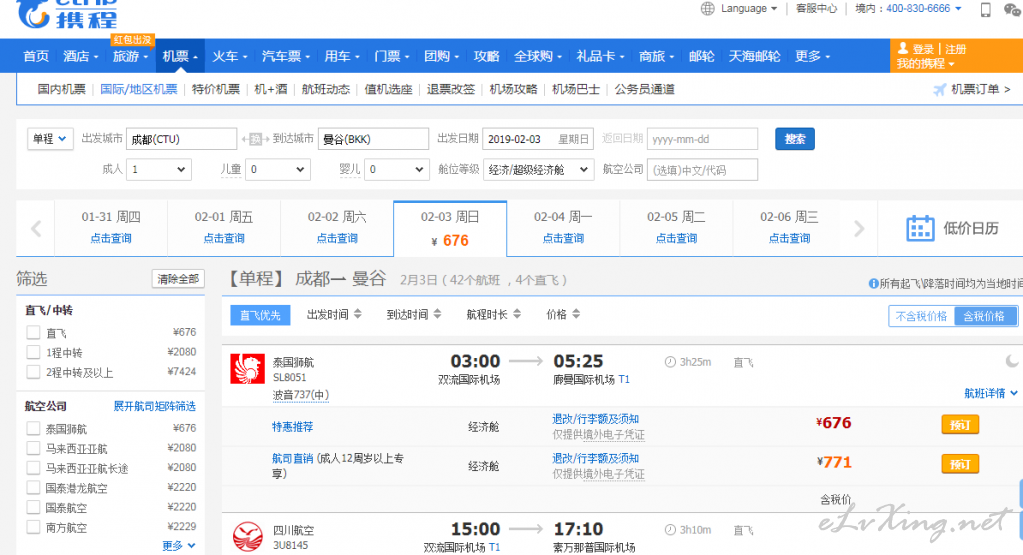Select 泰国狮航 airline checkbox

[33, 428]
